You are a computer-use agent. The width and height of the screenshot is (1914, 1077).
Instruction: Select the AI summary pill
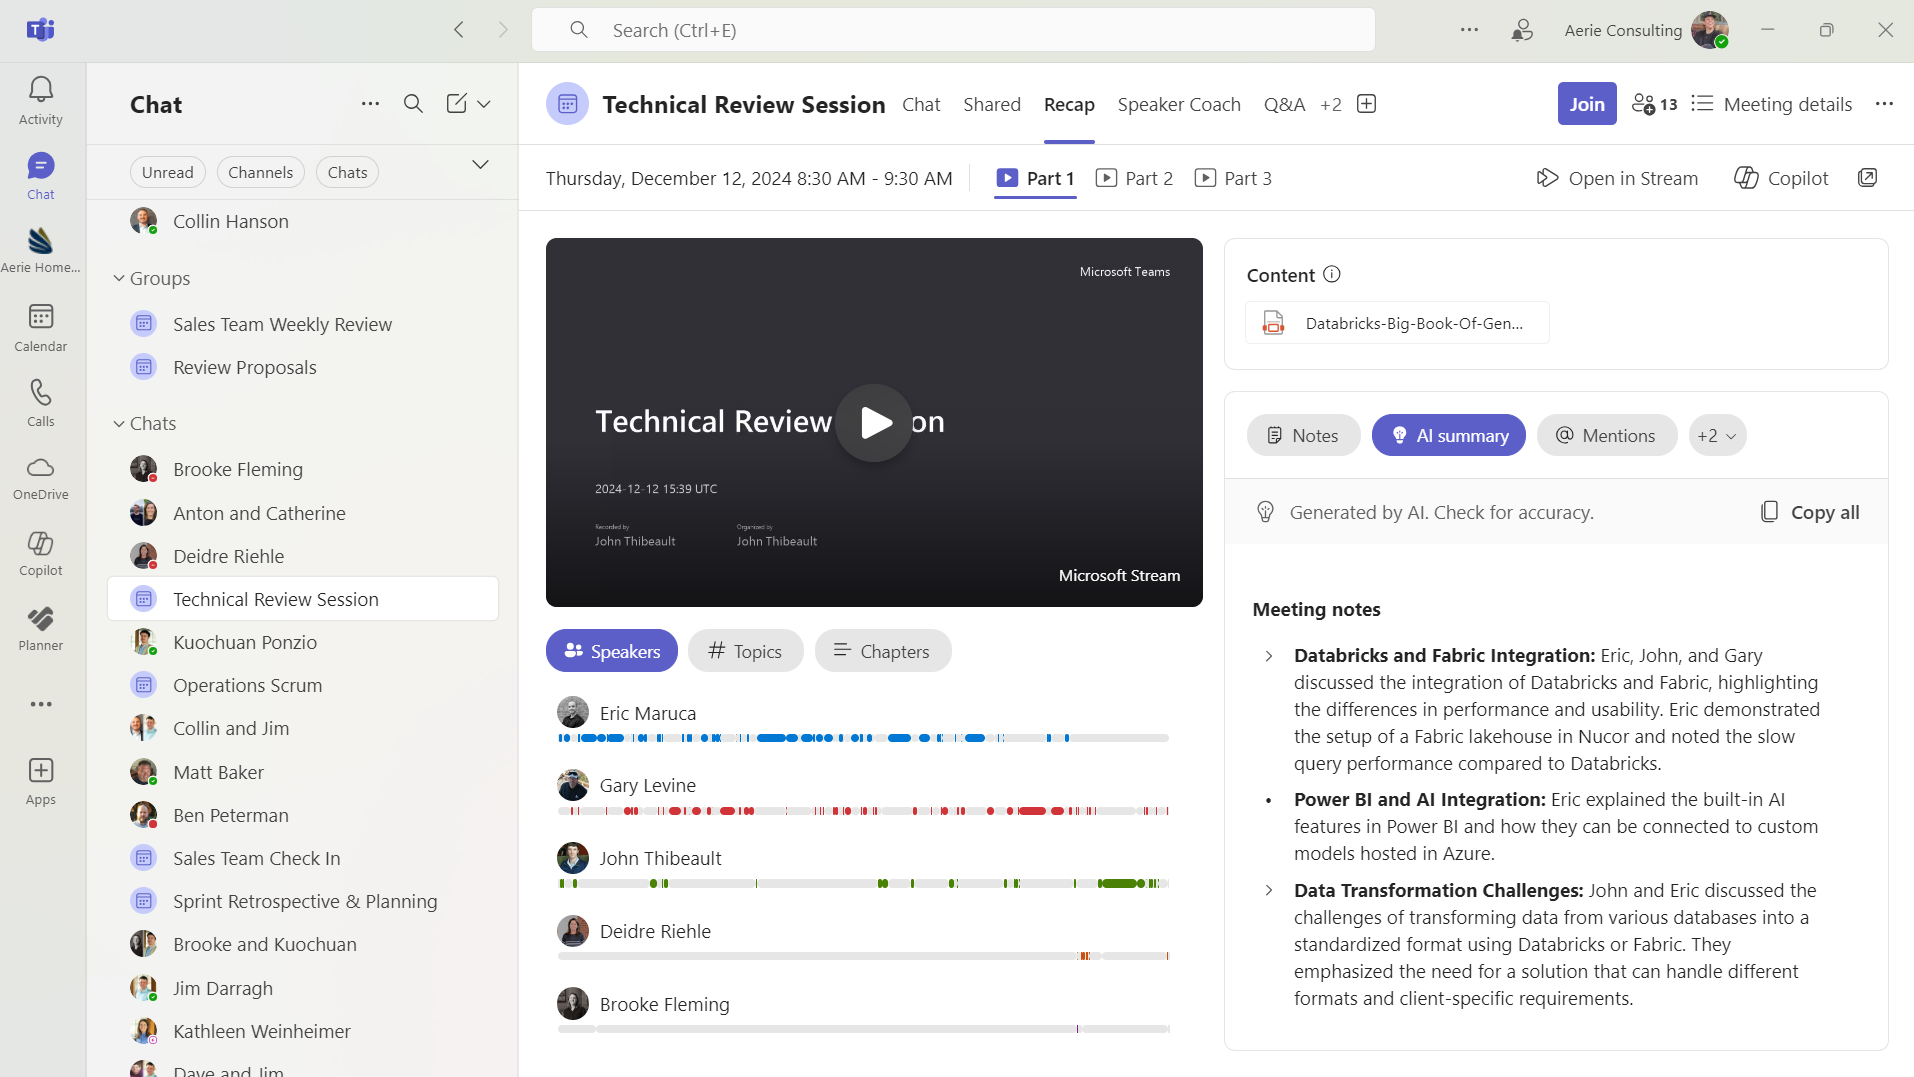click(x=1448, y=435)
